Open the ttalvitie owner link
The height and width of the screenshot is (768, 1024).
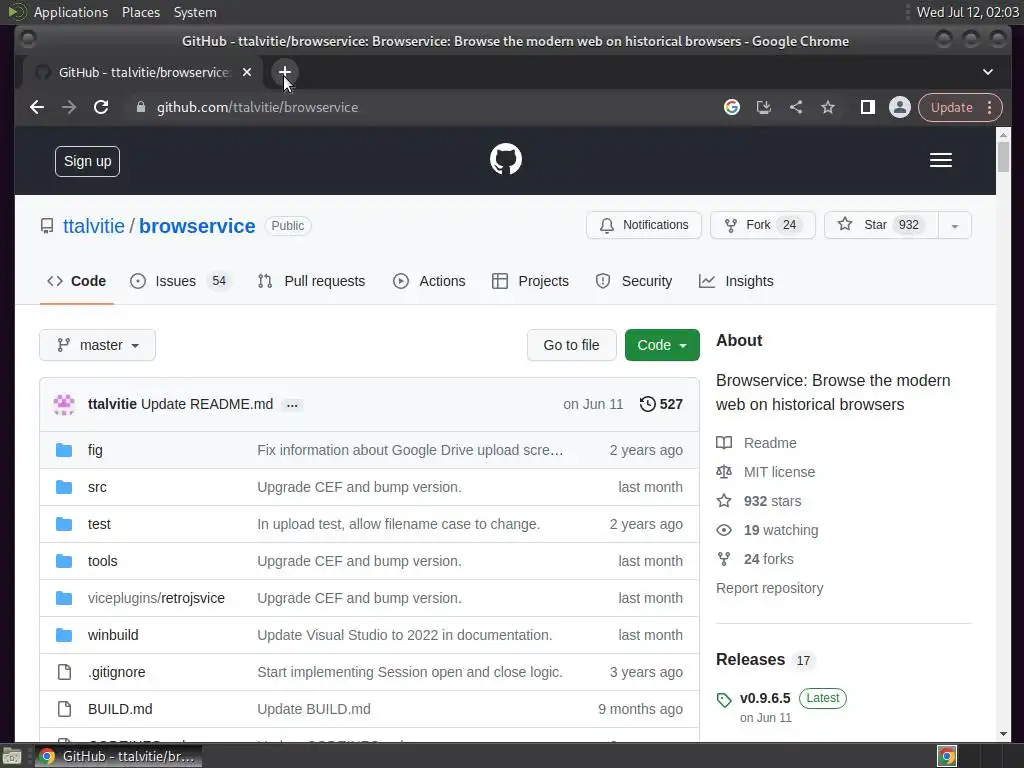coord(93,226)
